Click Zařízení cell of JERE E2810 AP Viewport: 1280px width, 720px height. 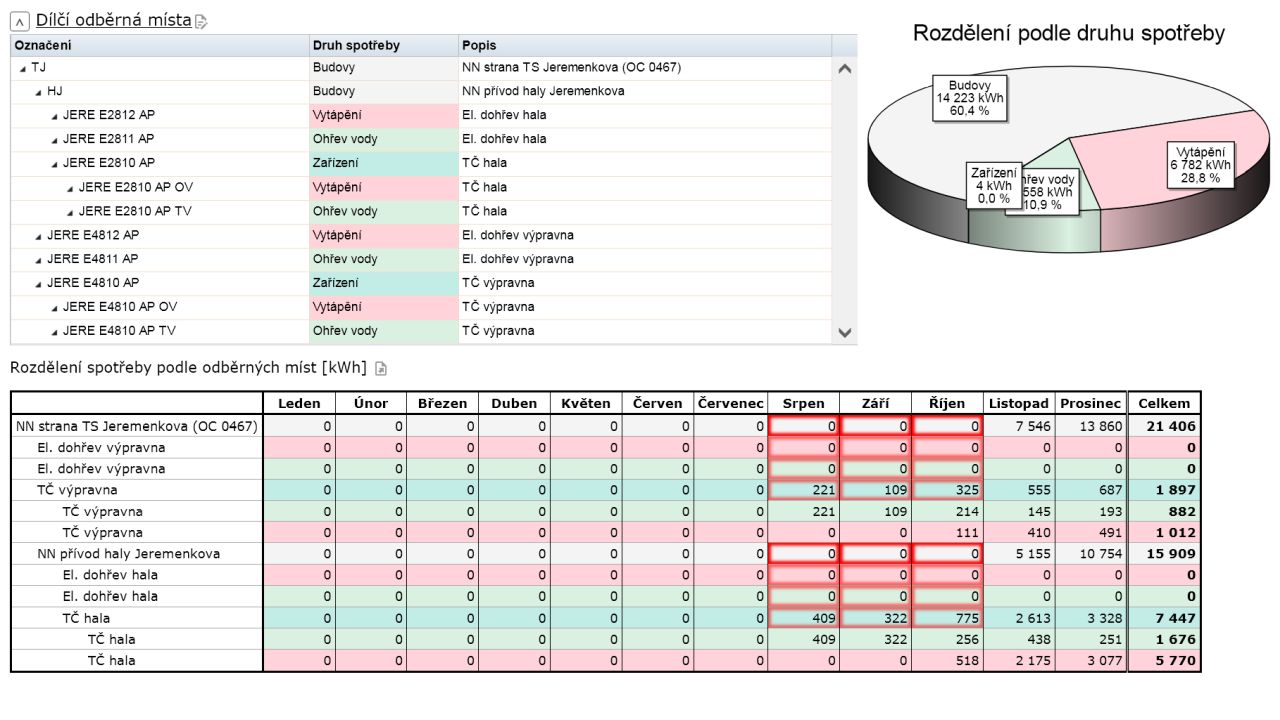[x=384, y=163]
